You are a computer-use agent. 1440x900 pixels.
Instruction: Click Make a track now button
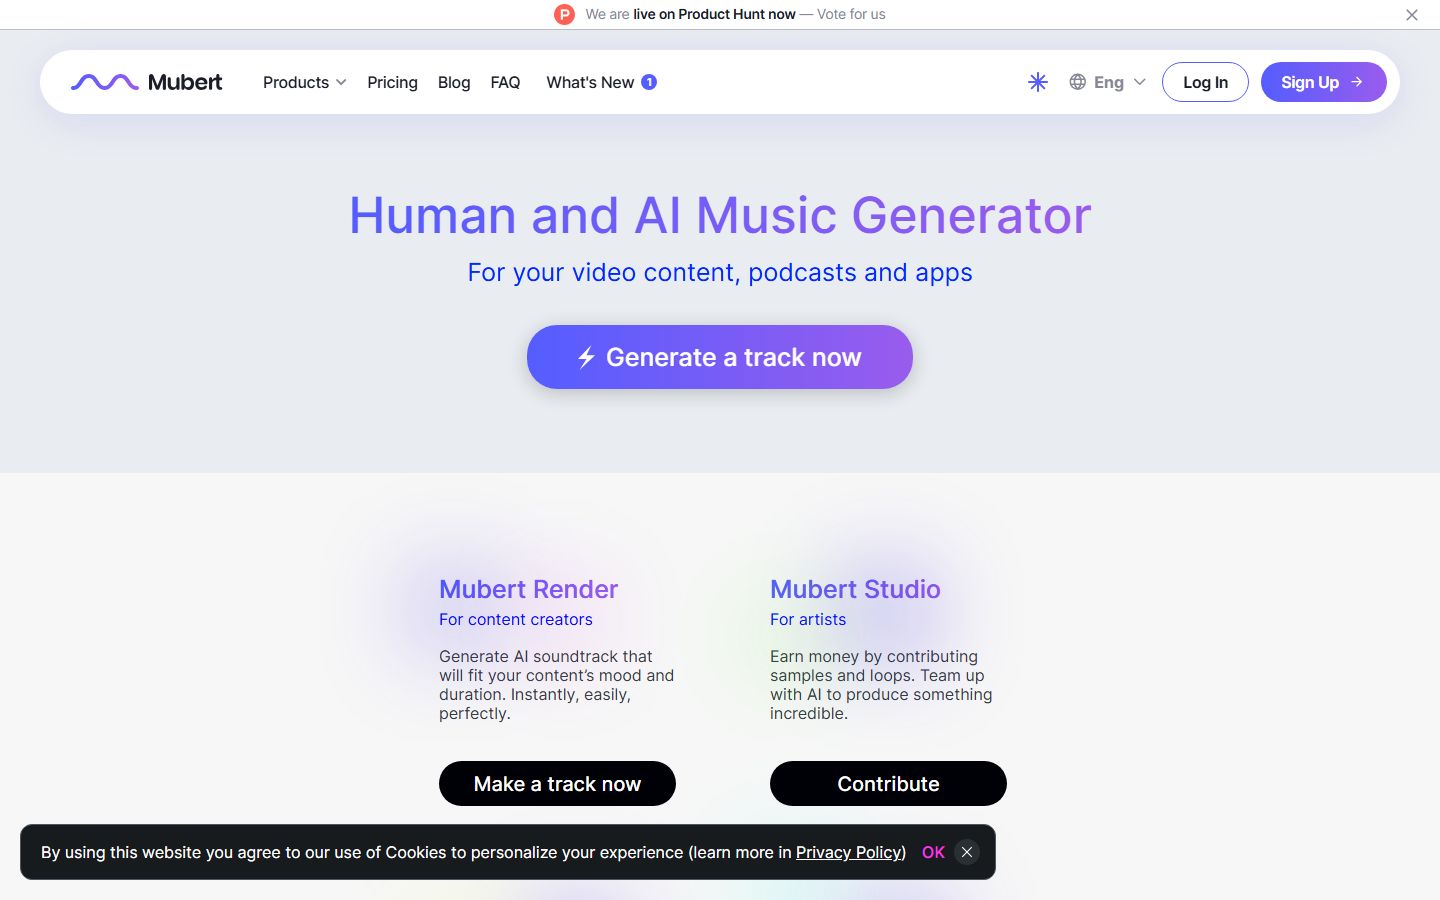557,783
